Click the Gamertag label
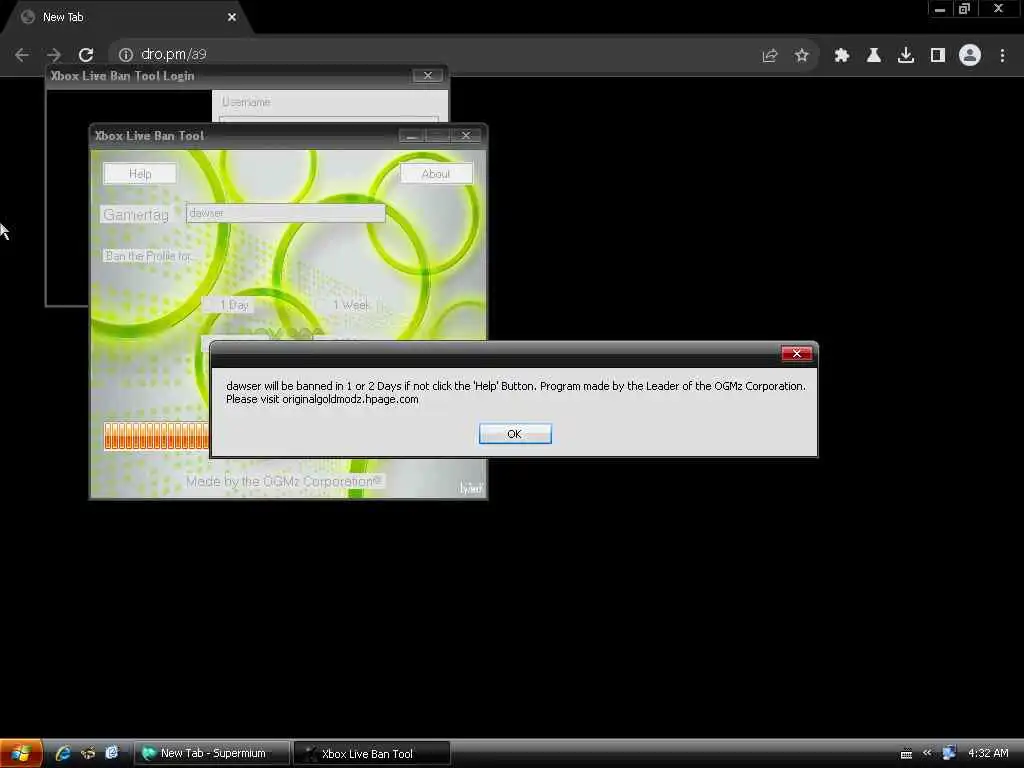 click(x=136, y=215)
